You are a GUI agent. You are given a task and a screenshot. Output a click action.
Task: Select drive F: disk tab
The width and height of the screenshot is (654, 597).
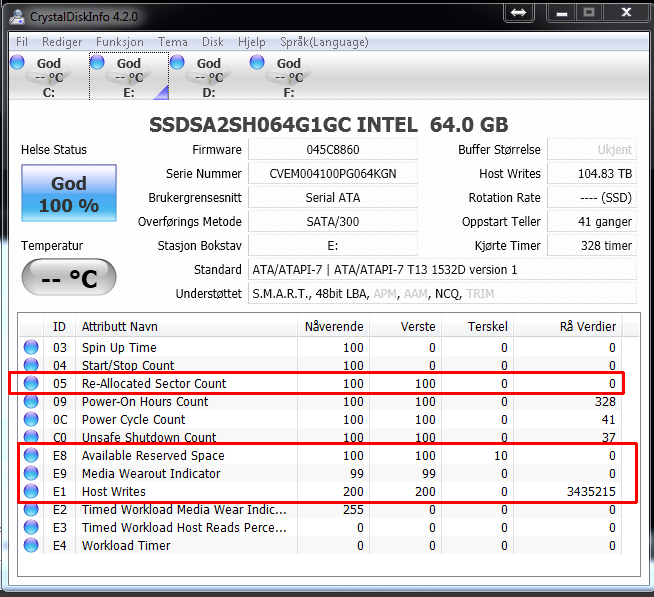289,76
